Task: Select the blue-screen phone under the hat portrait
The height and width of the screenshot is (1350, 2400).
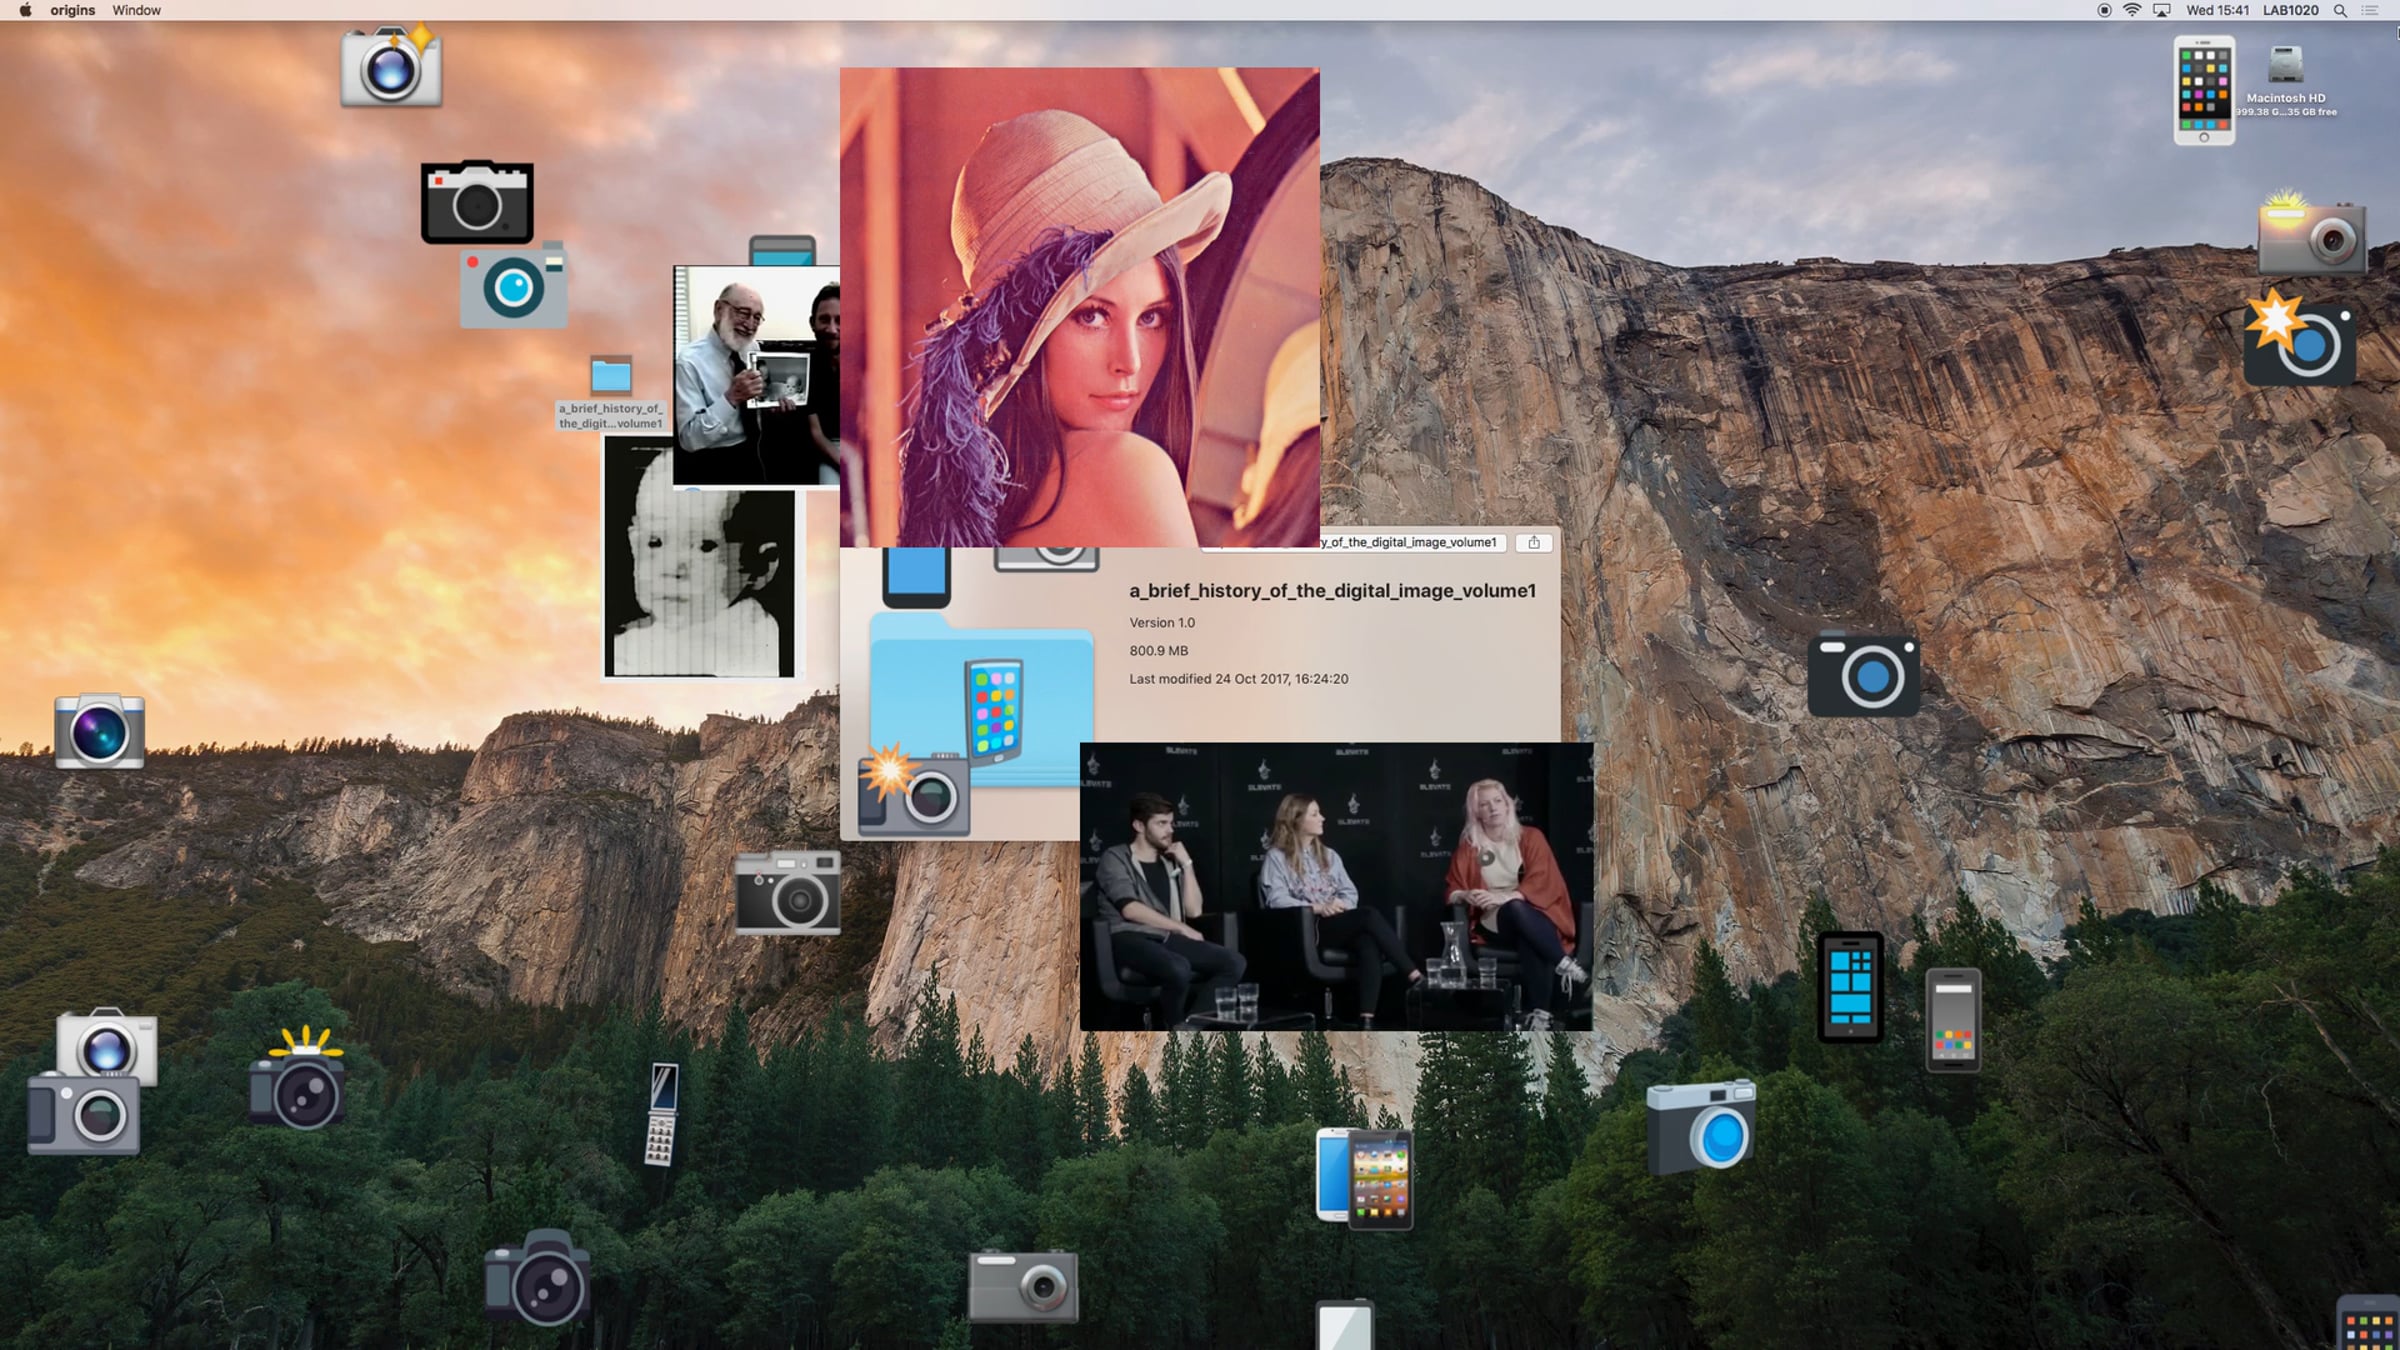Action: (x=916, y=577)
